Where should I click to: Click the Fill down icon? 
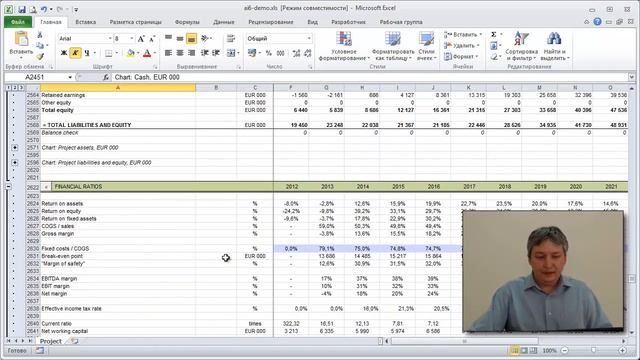493,45
